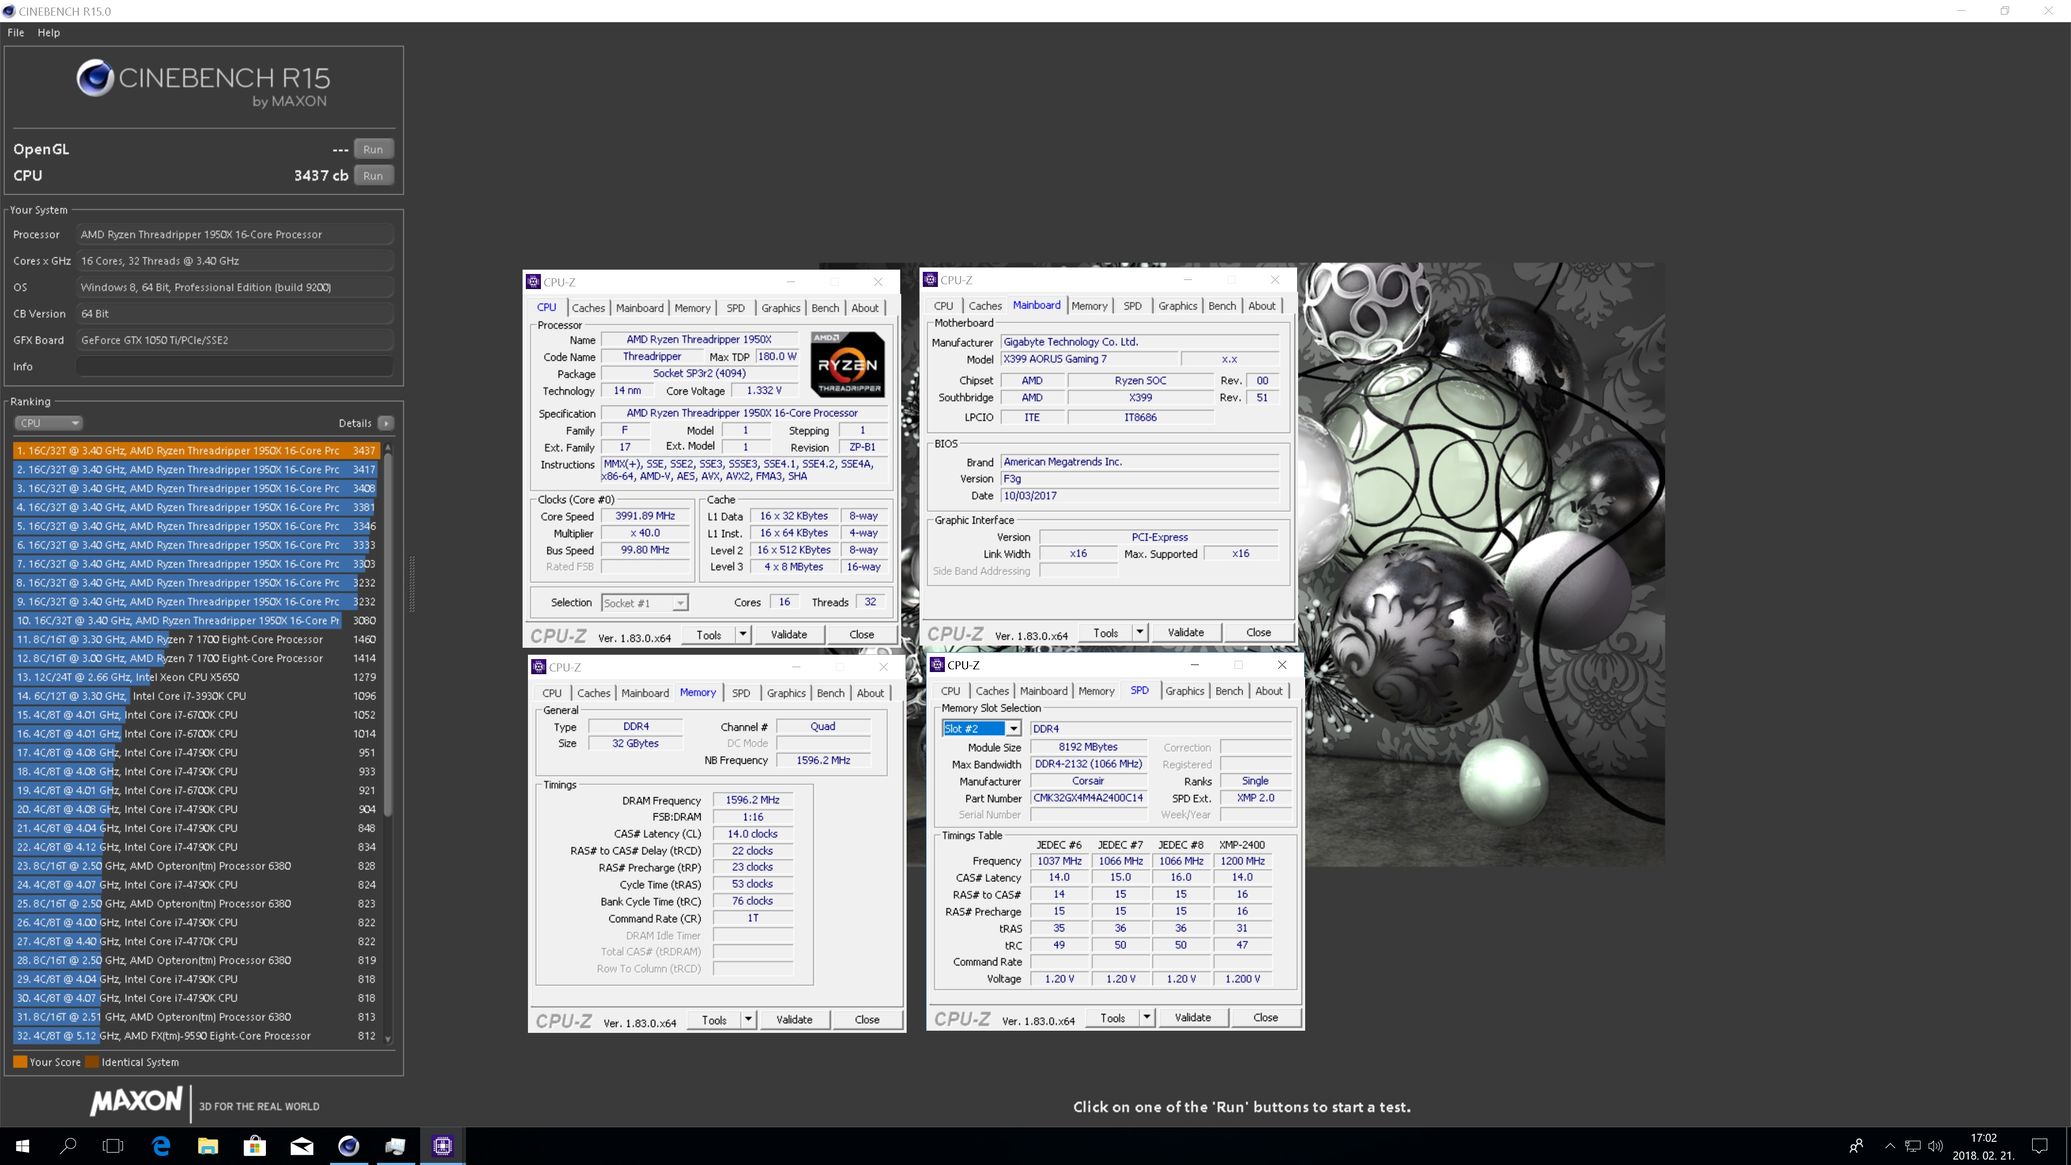Click Close button in SPD window
The image size is (2071, 1165).
tap(1265, 1018)
